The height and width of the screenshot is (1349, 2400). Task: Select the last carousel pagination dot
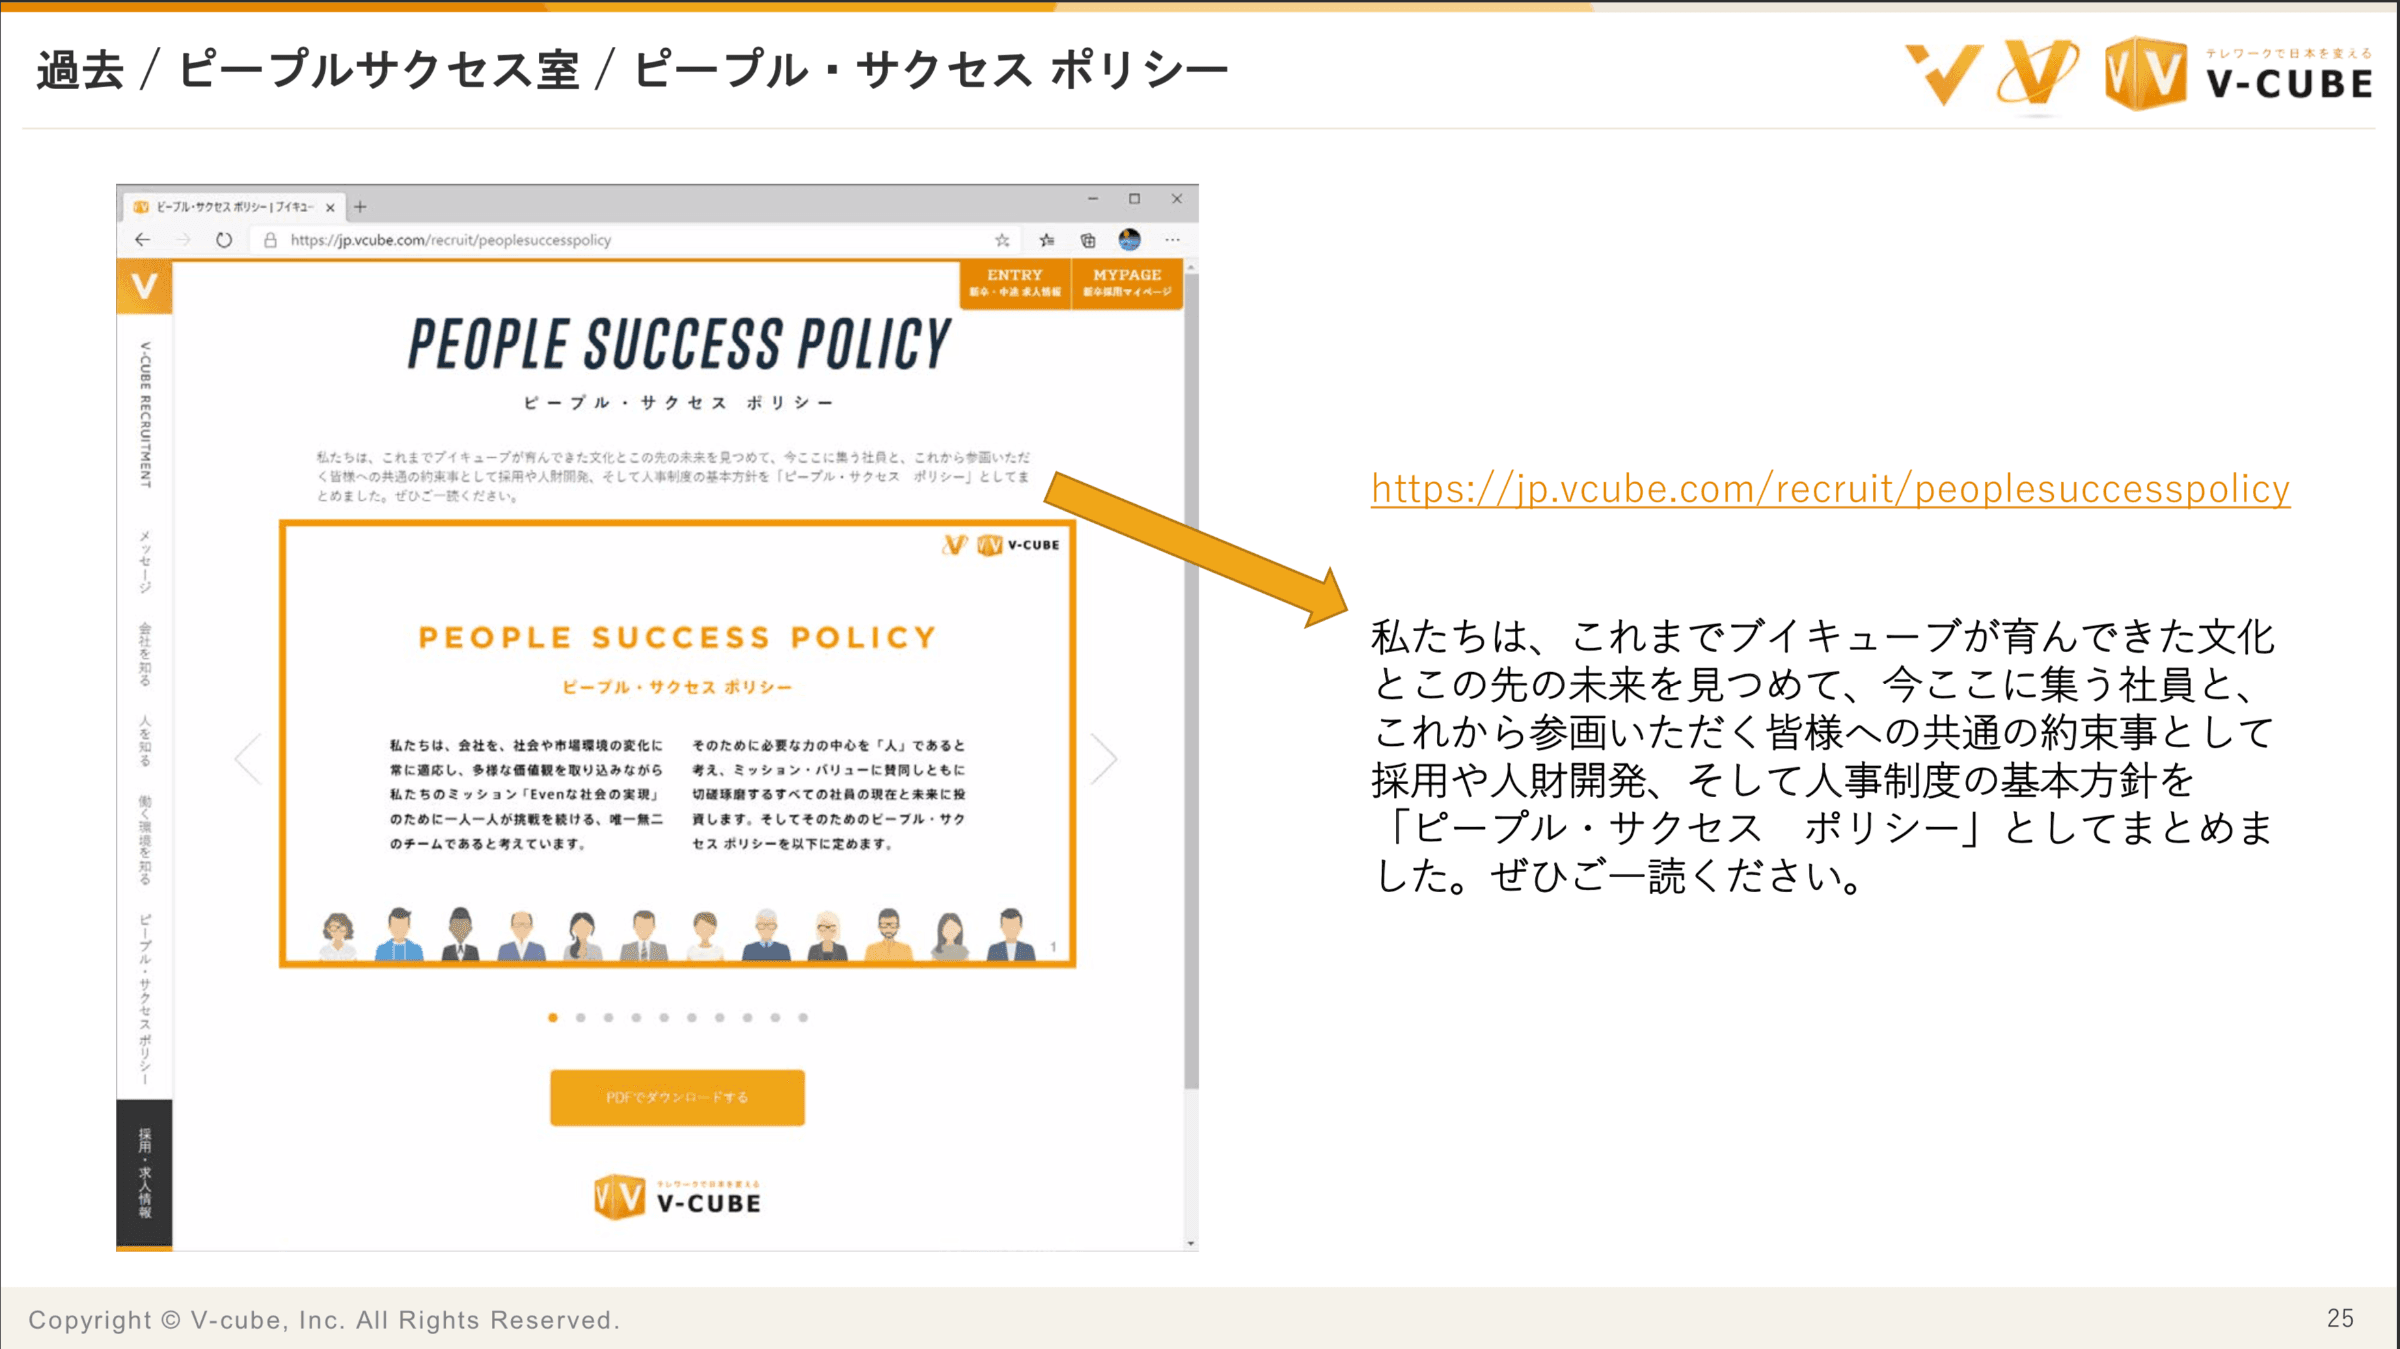click(803, 1017)
